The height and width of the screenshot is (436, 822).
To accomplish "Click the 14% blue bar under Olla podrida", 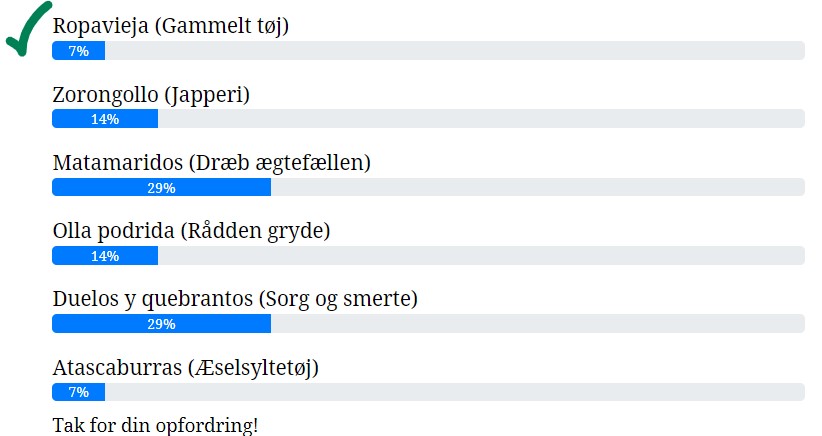I will pyautogui.click(x=105, y=255).
